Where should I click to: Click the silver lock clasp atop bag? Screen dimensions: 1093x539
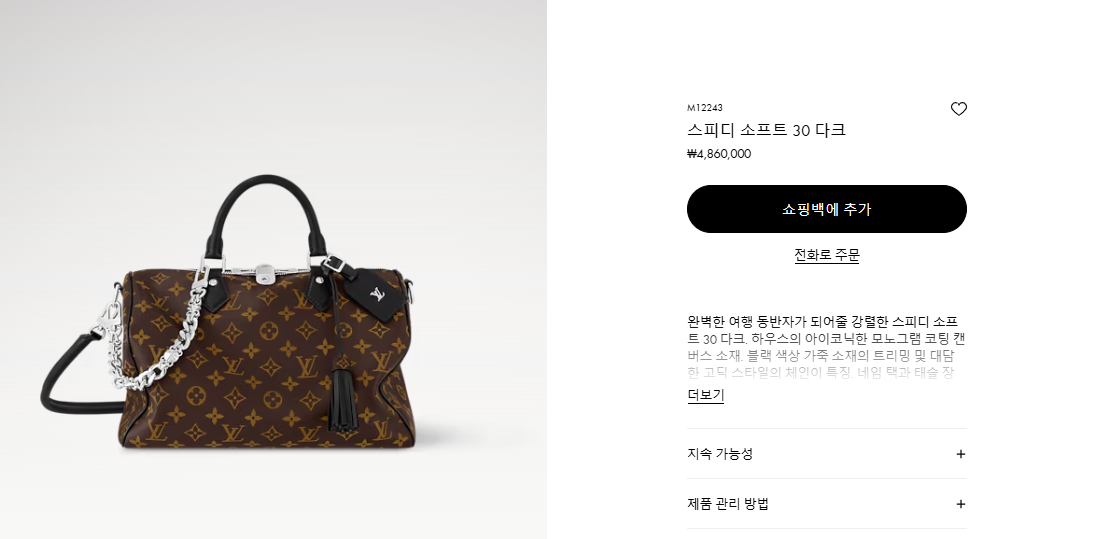[x=263, y=273]
